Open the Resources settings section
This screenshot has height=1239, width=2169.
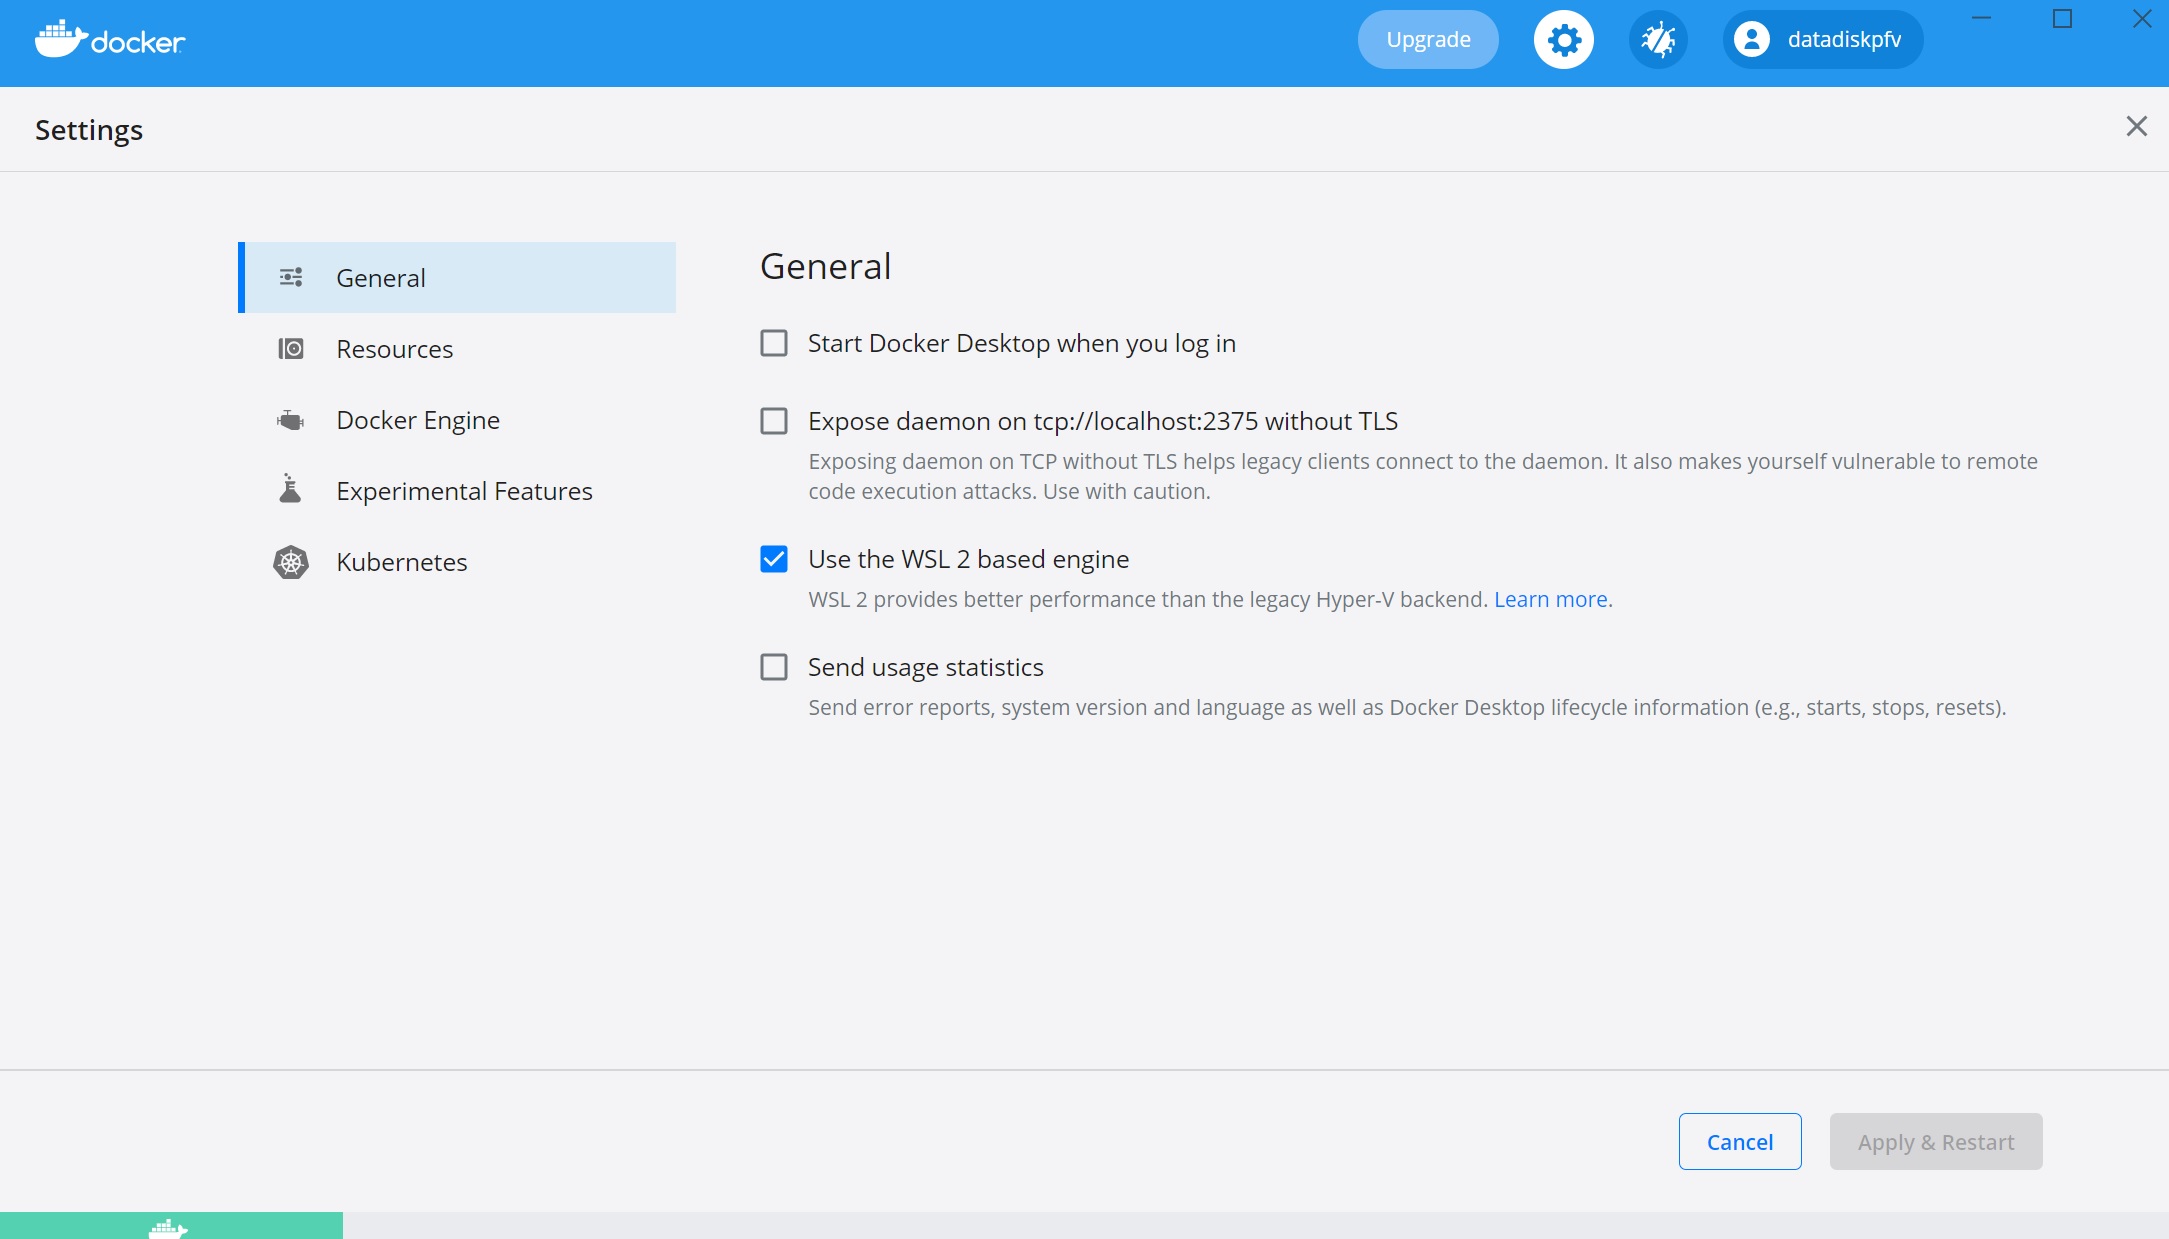pyautogui.click(x=457, y=348)
